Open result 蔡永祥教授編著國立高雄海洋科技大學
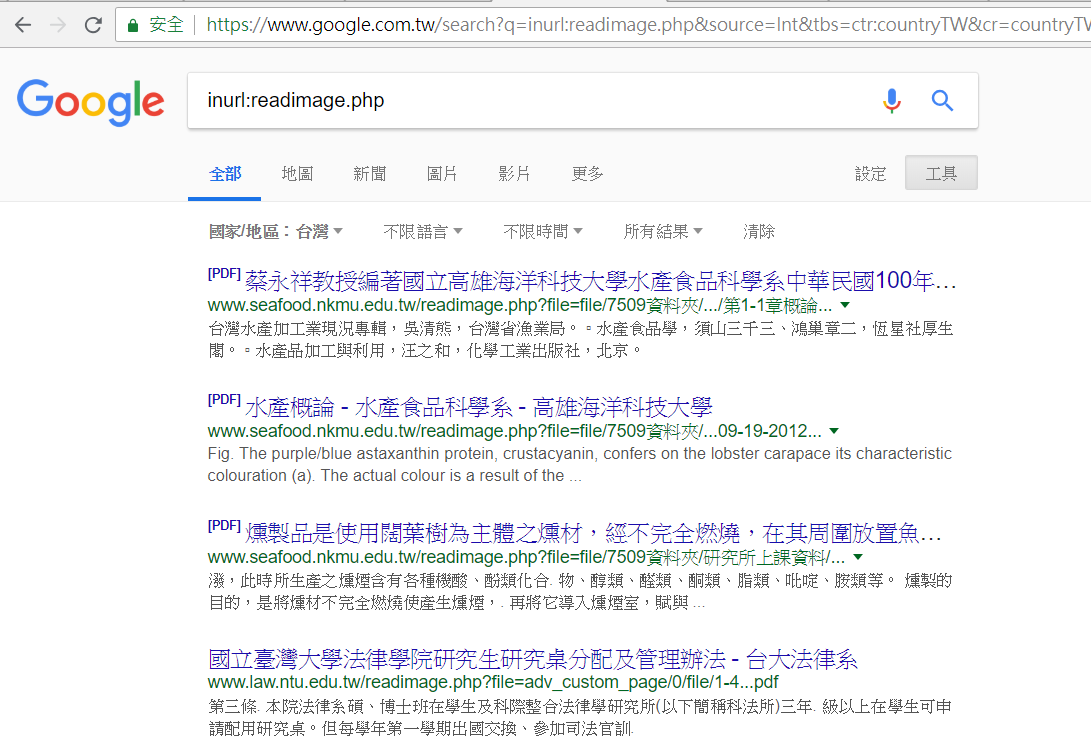The height and width of the screenshot is (750, 1091). [600, 281]
